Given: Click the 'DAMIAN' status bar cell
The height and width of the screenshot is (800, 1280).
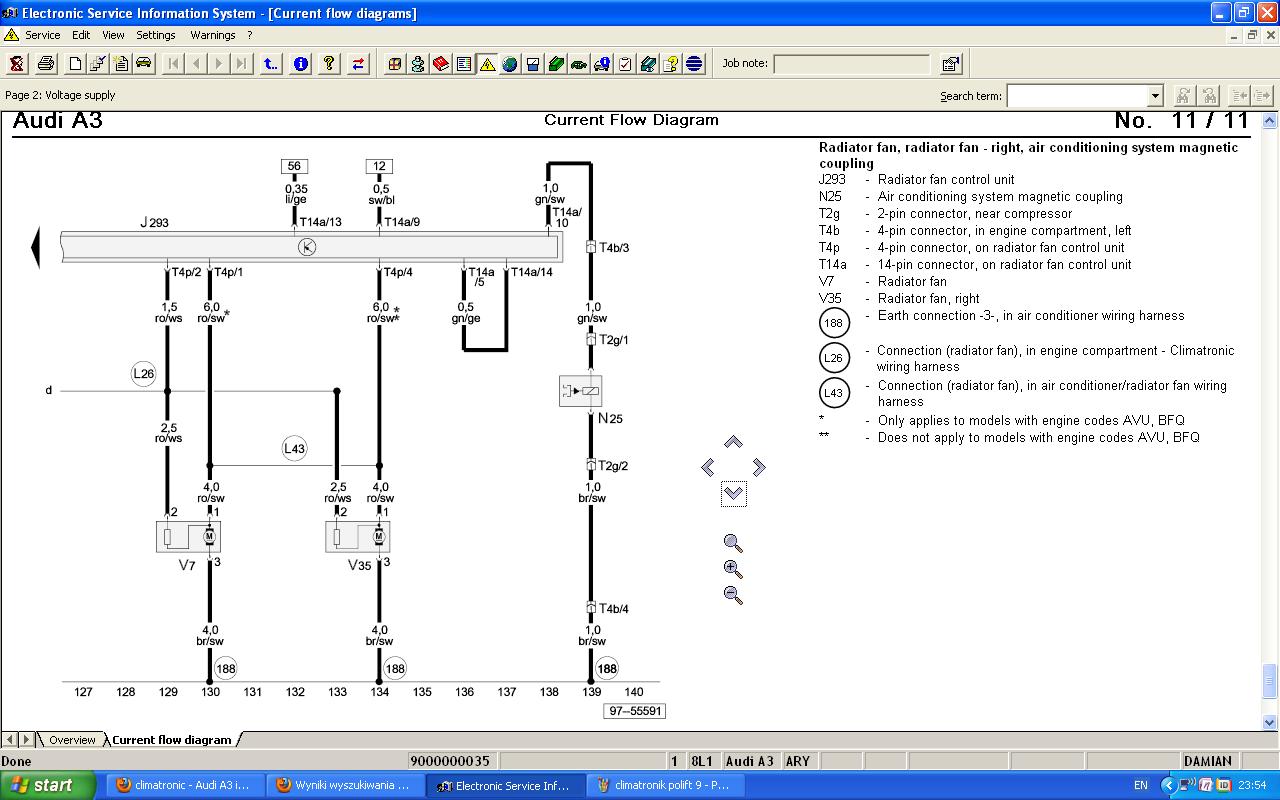Looking at the screenshot, I should coord(1208,761).
